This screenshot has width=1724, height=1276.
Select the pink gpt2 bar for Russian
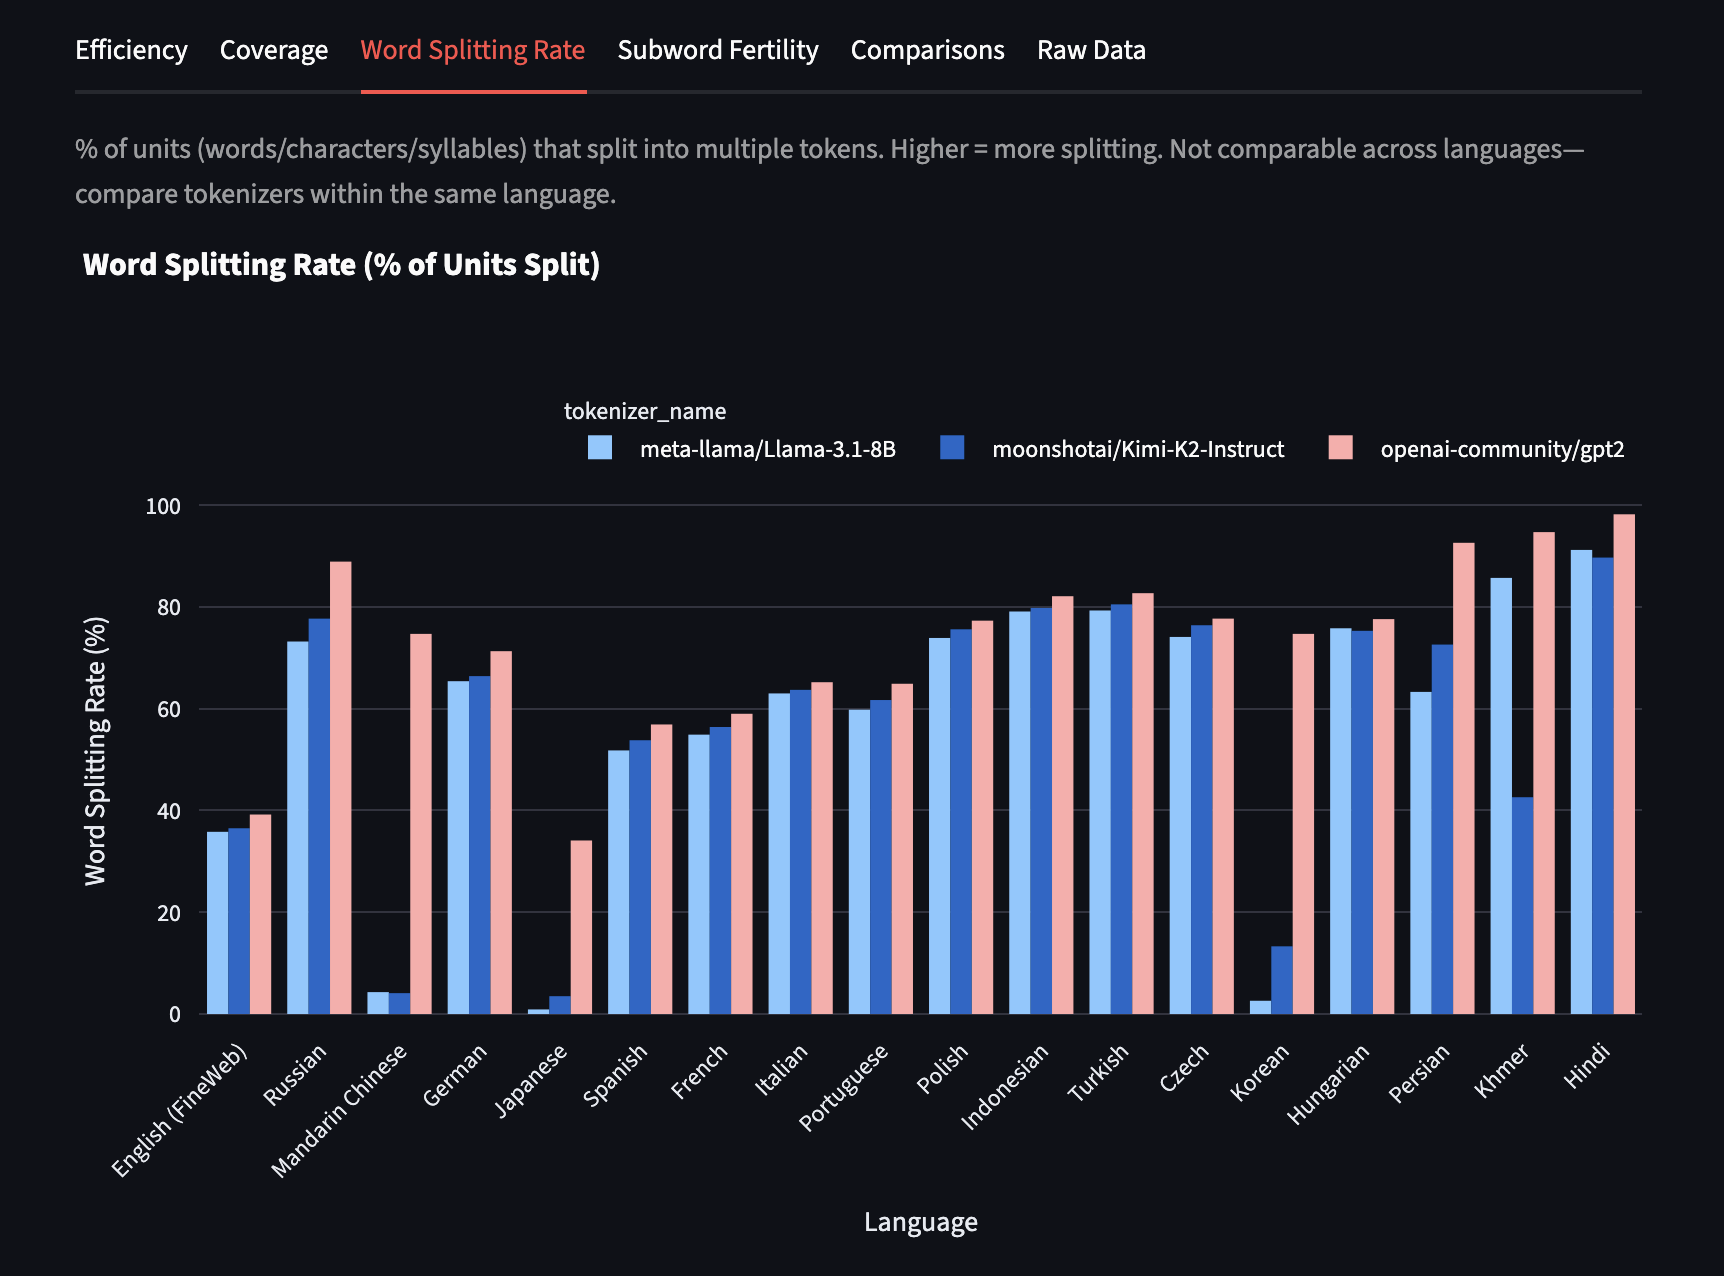tap(340, 788)
